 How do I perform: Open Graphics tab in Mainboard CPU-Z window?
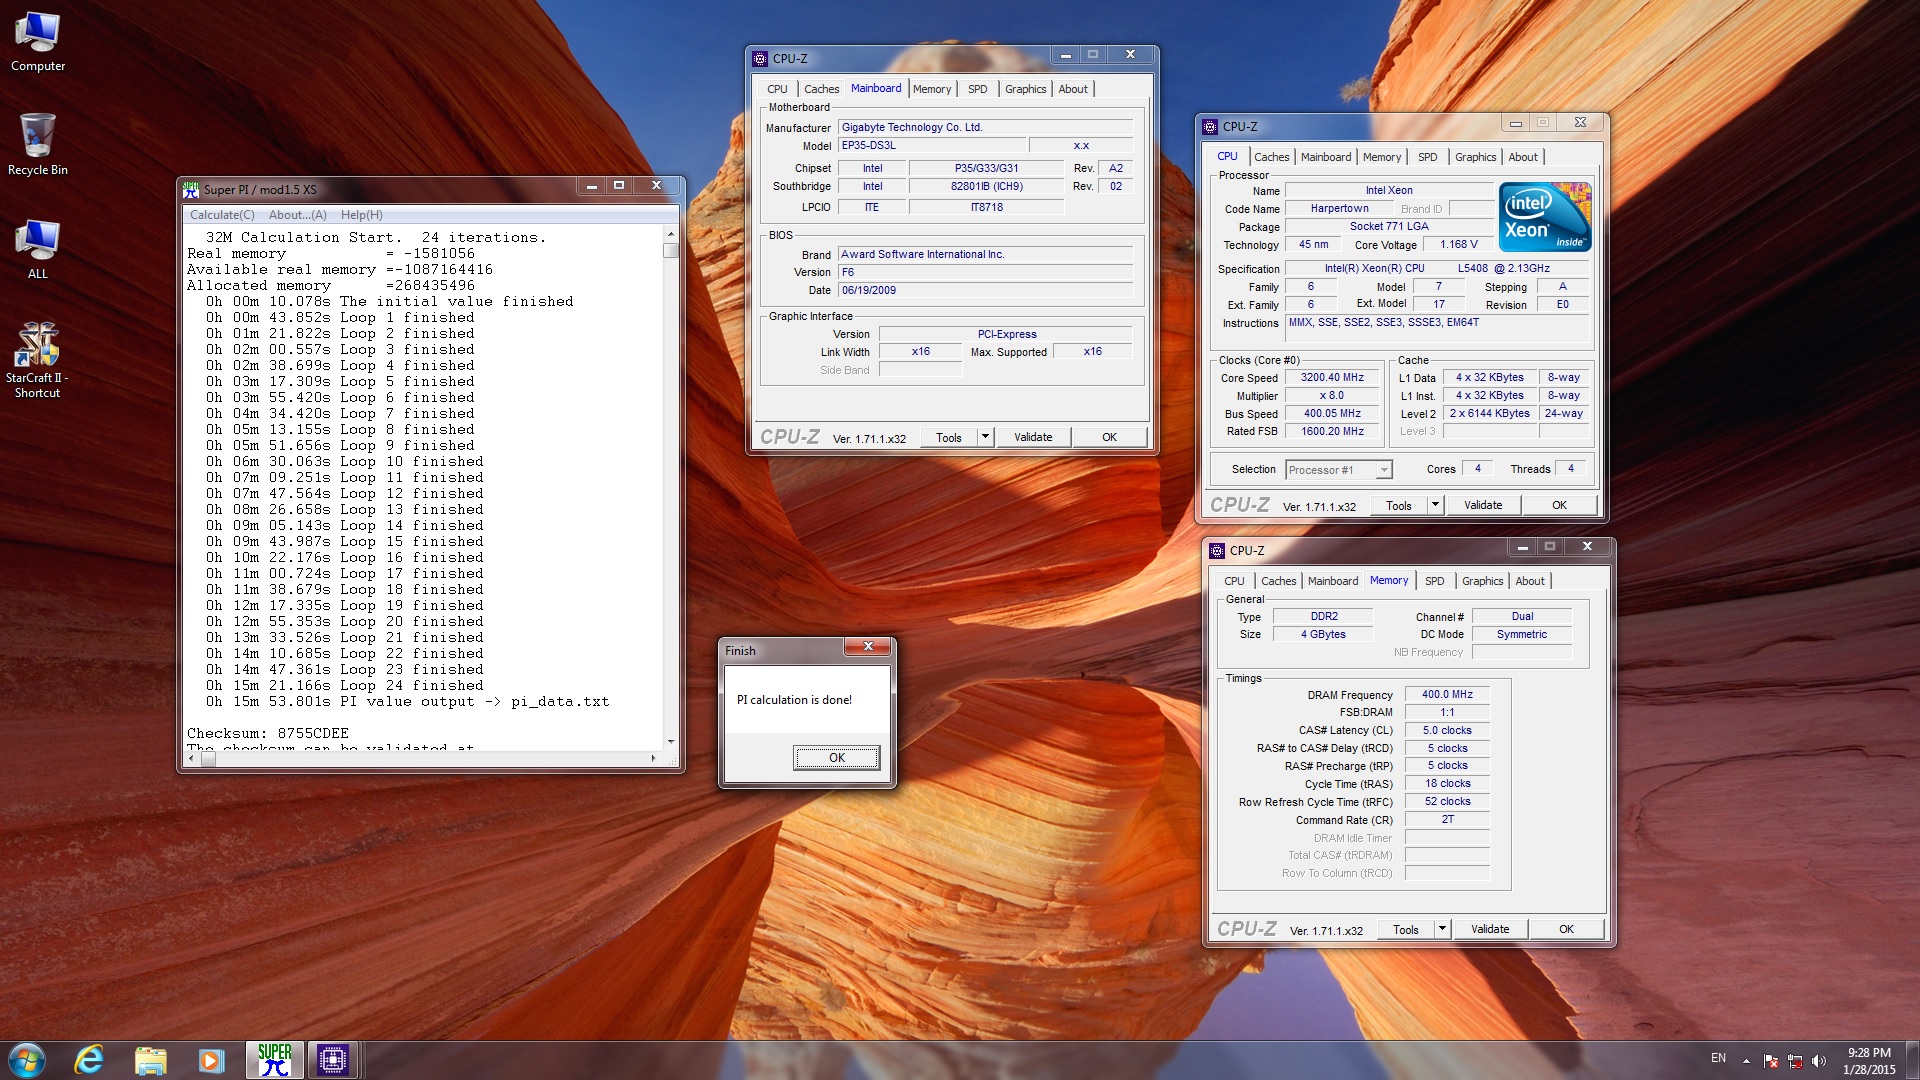pos(1025,89)
